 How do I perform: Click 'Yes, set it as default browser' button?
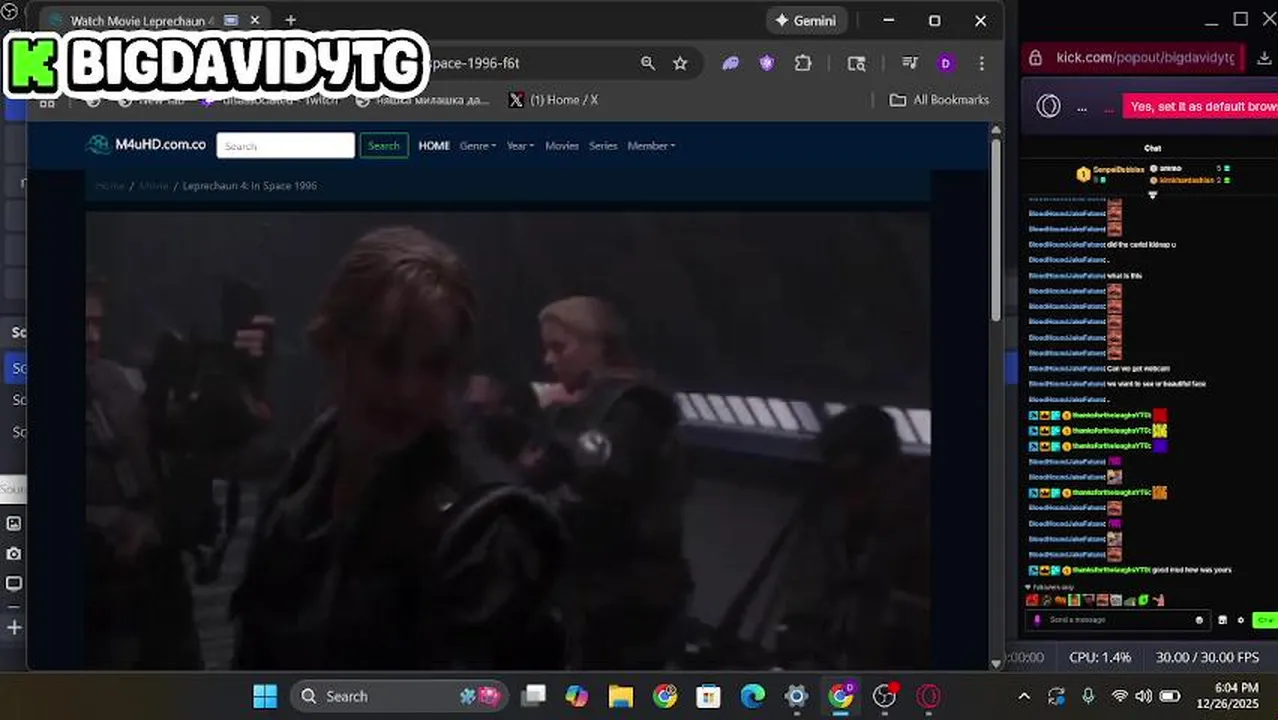(x=1202, y=106)
